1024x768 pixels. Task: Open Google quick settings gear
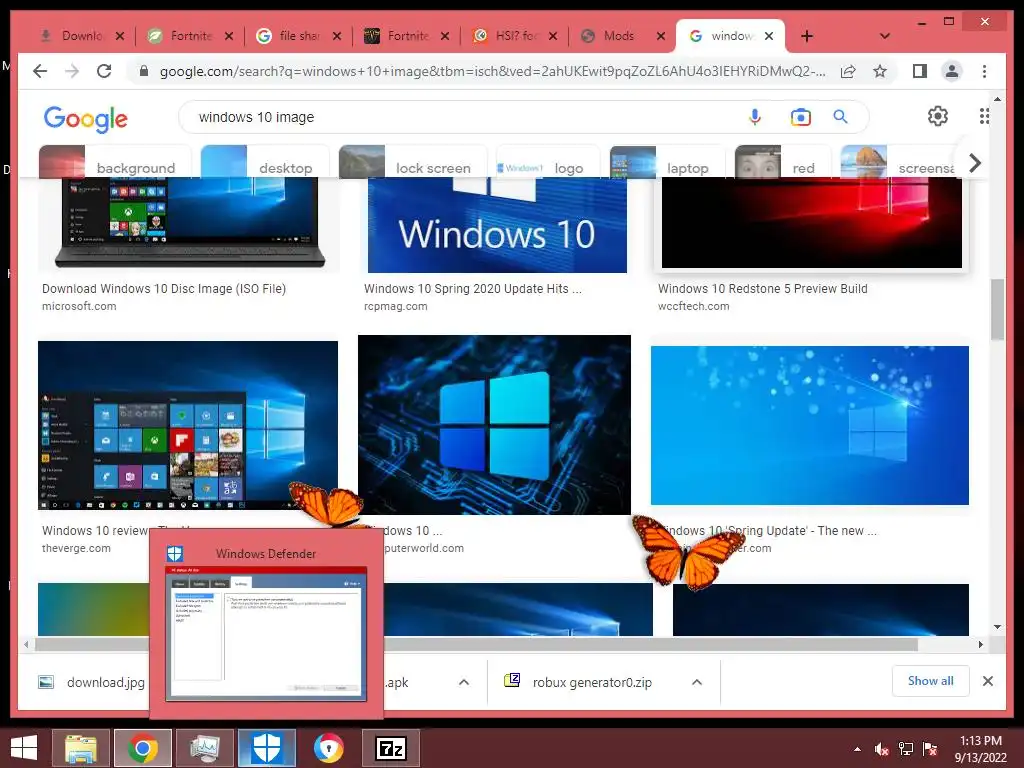pos(938,116)
